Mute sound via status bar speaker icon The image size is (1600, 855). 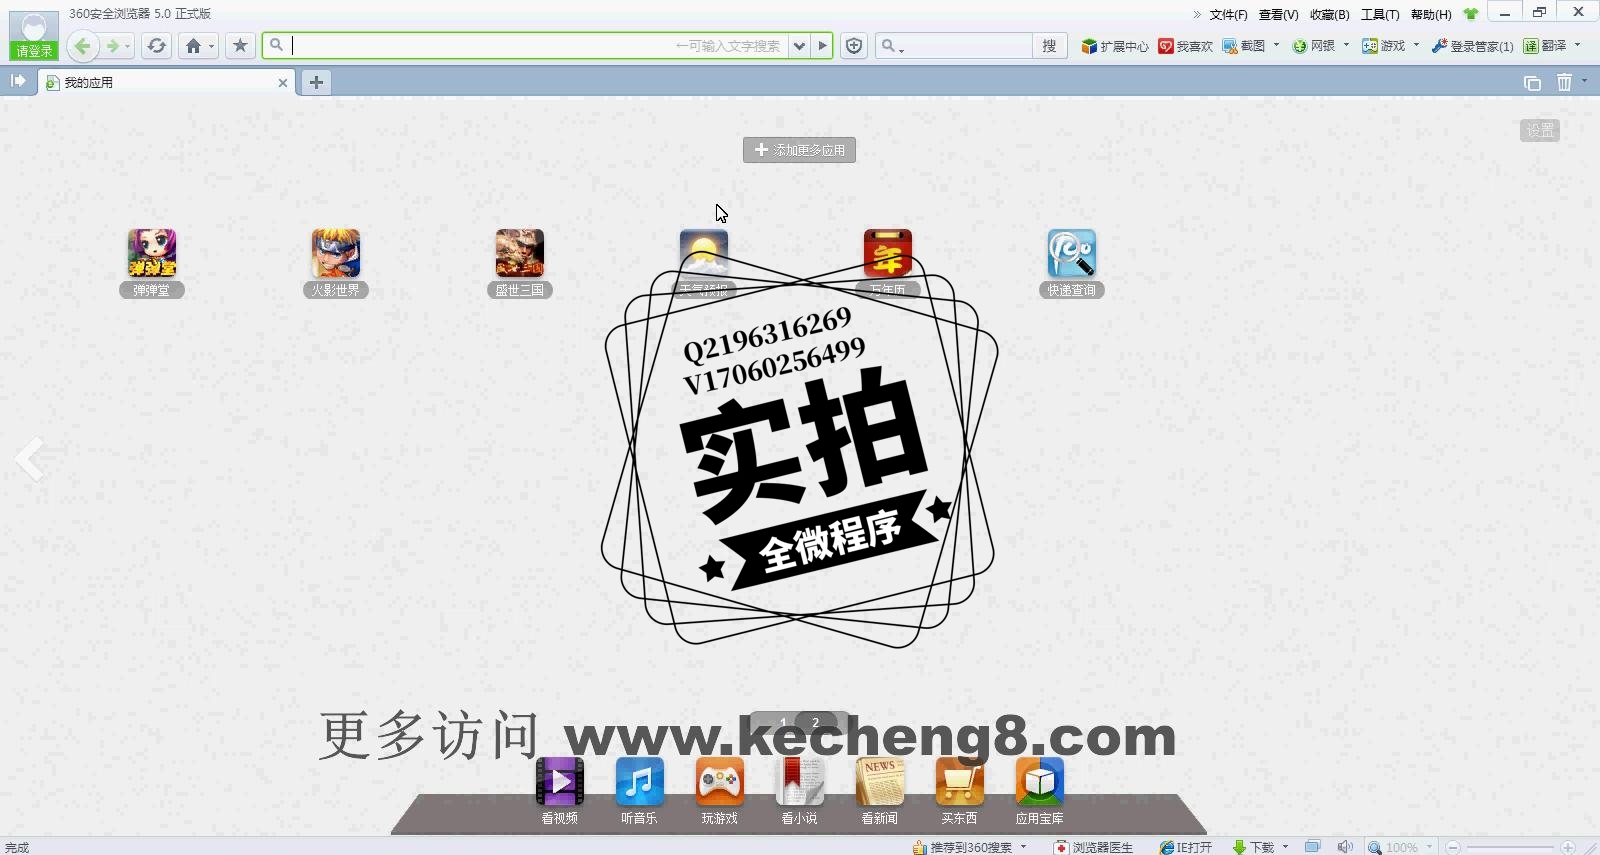(x=1345, y=847)
